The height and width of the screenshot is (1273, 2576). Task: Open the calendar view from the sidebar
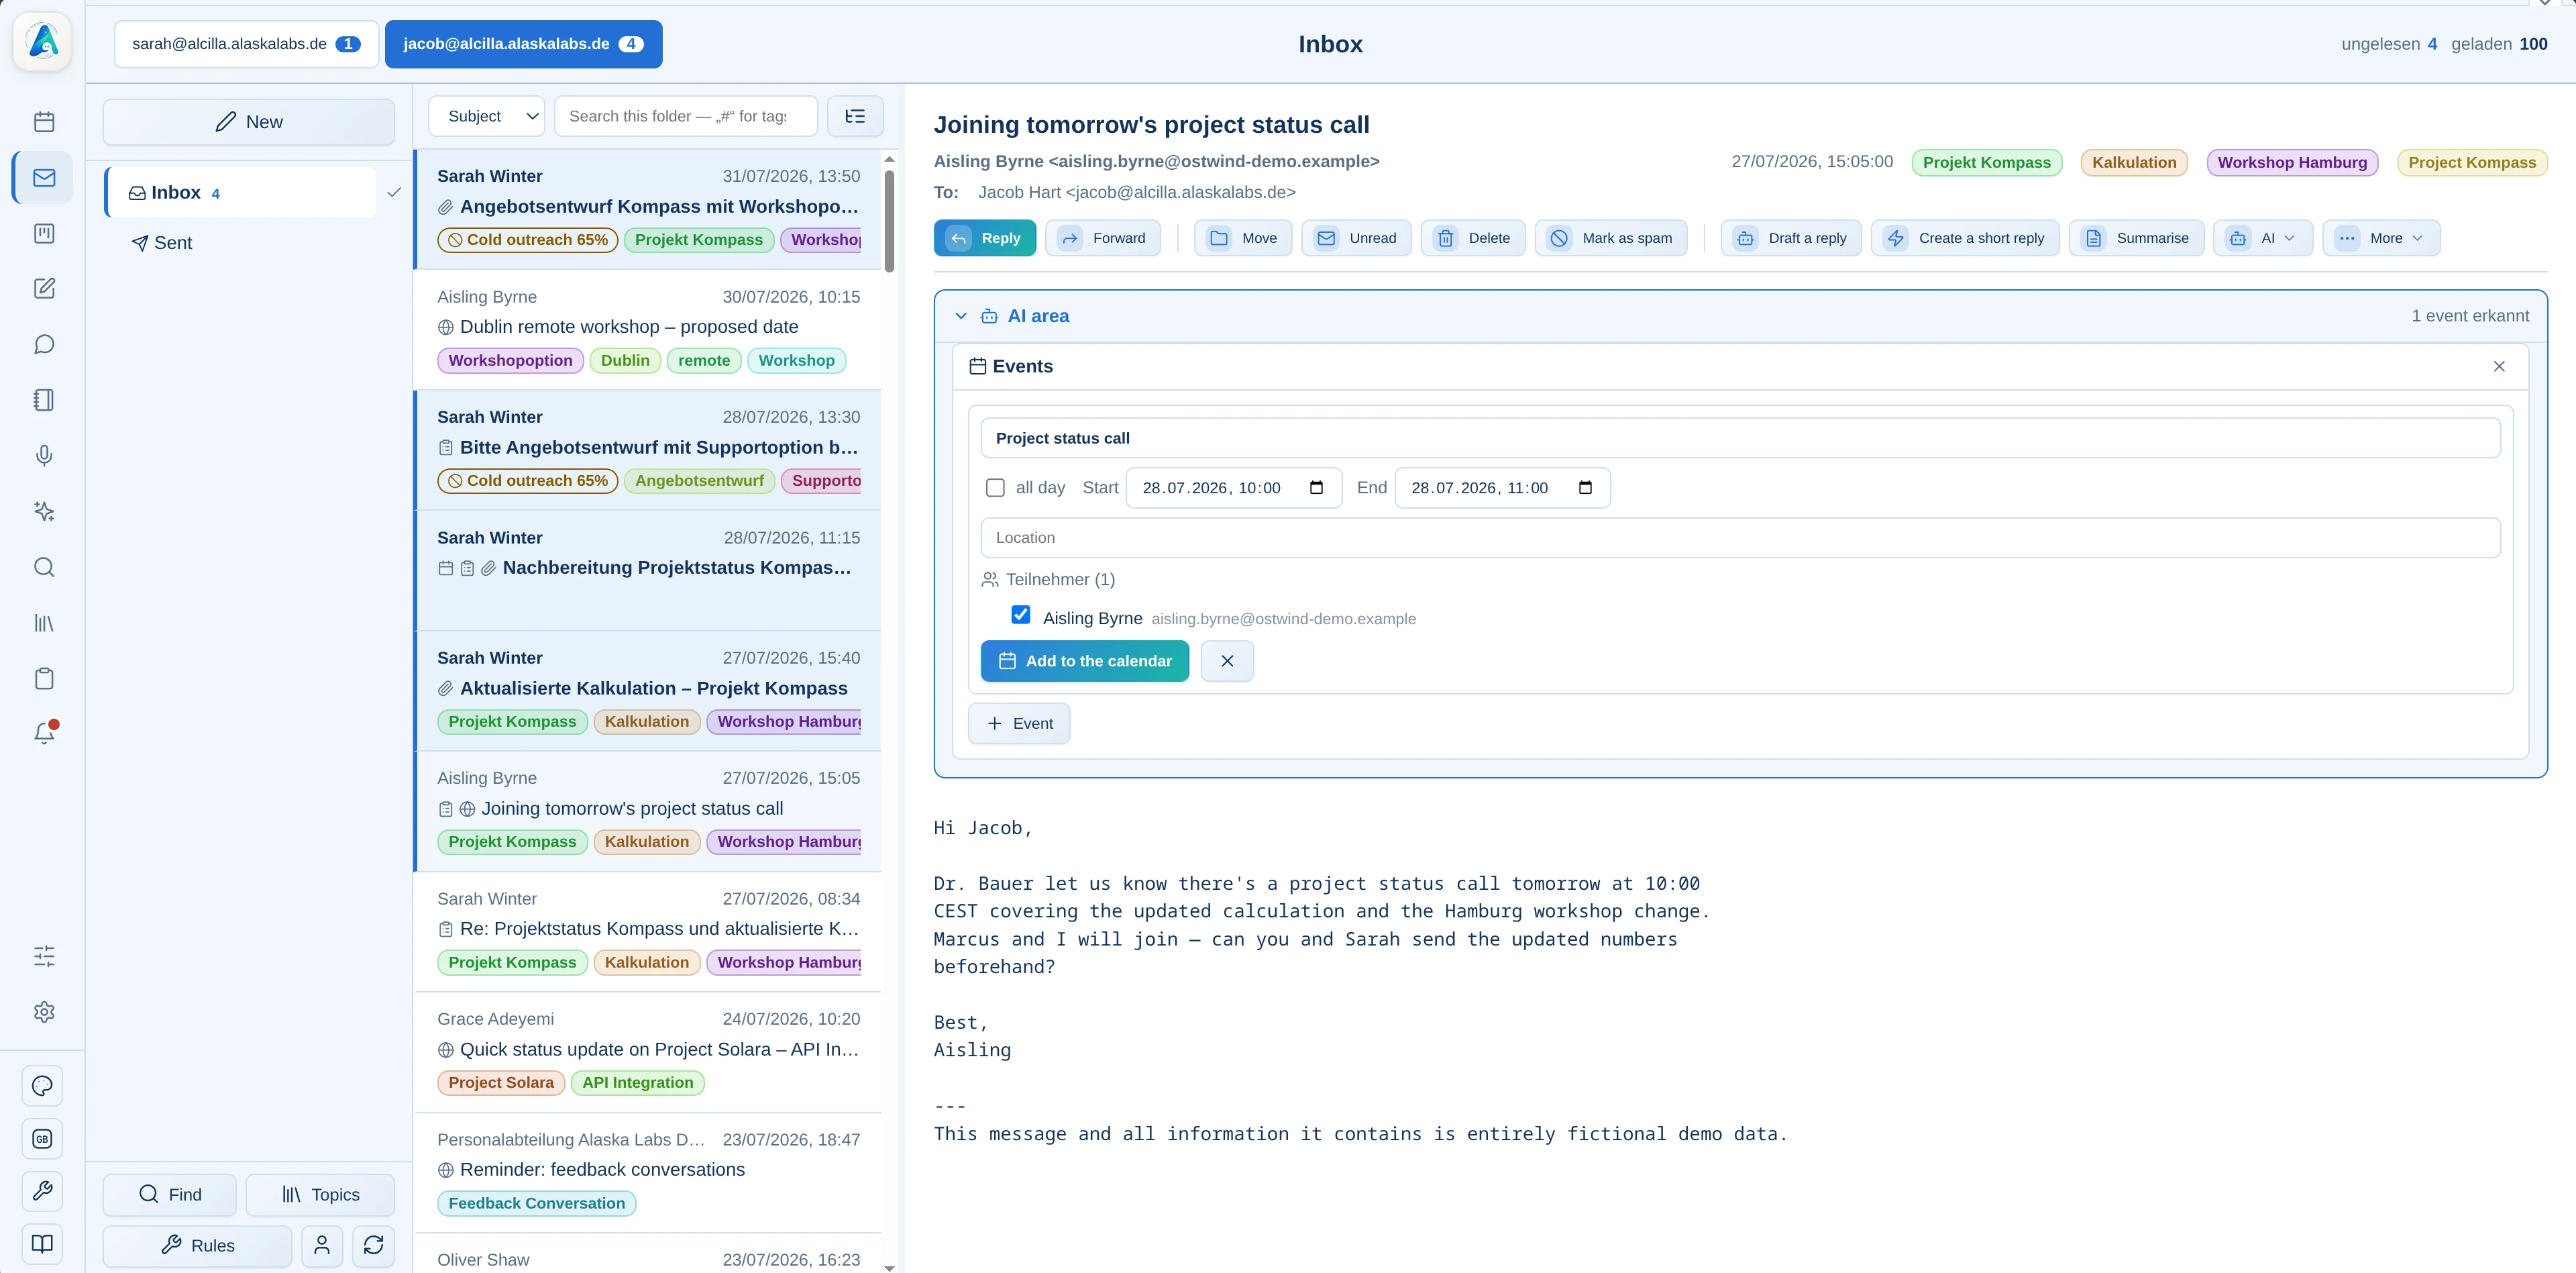pos(44,122)
